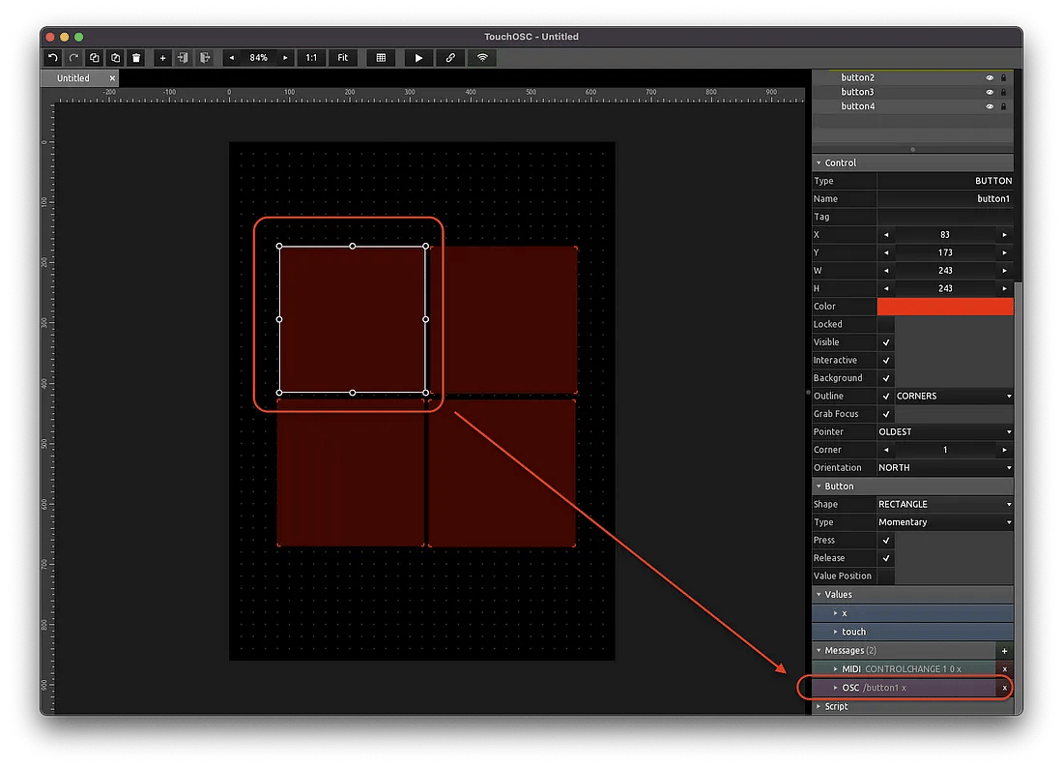
Task: Start the layout with the play button
Action: [x=418, y=58]
